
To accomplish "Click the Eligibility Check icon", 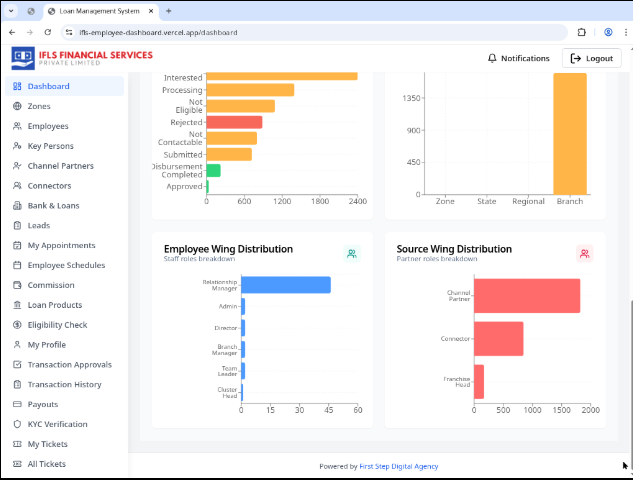I will 17,325.
